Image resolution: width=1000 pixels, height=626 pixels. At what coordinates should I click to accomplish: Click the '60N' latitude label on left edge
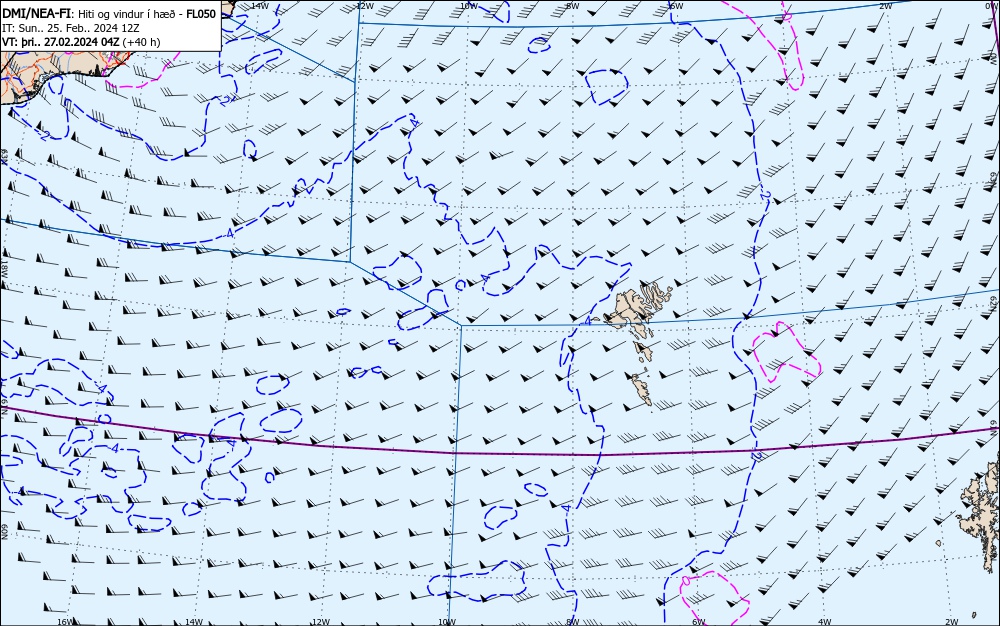pyautogui.click(x=4, y=532)
